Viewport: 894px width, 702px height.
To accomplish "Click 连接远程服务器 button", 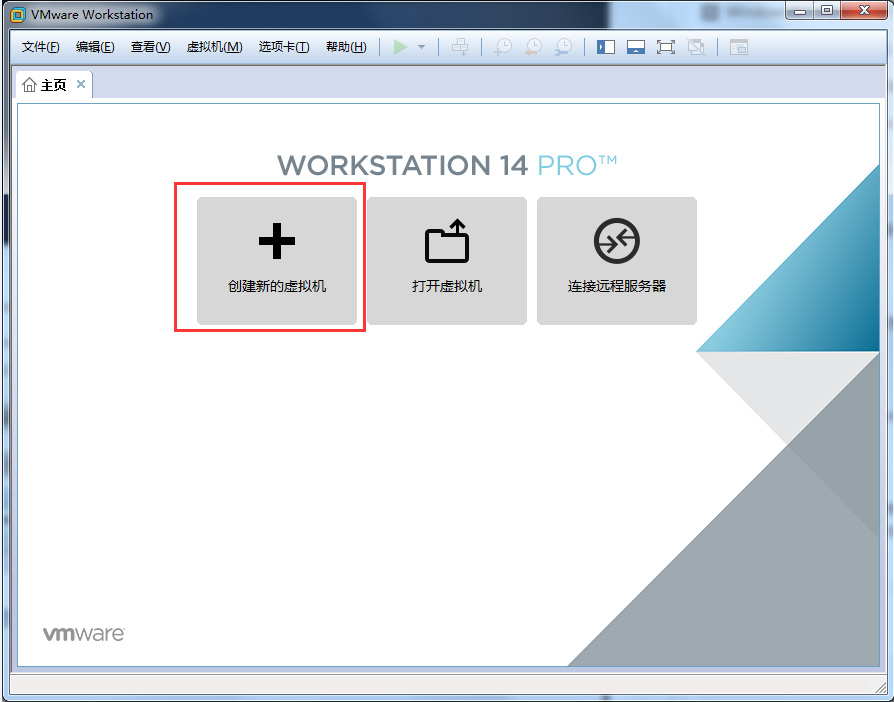I will click(617, 261).
